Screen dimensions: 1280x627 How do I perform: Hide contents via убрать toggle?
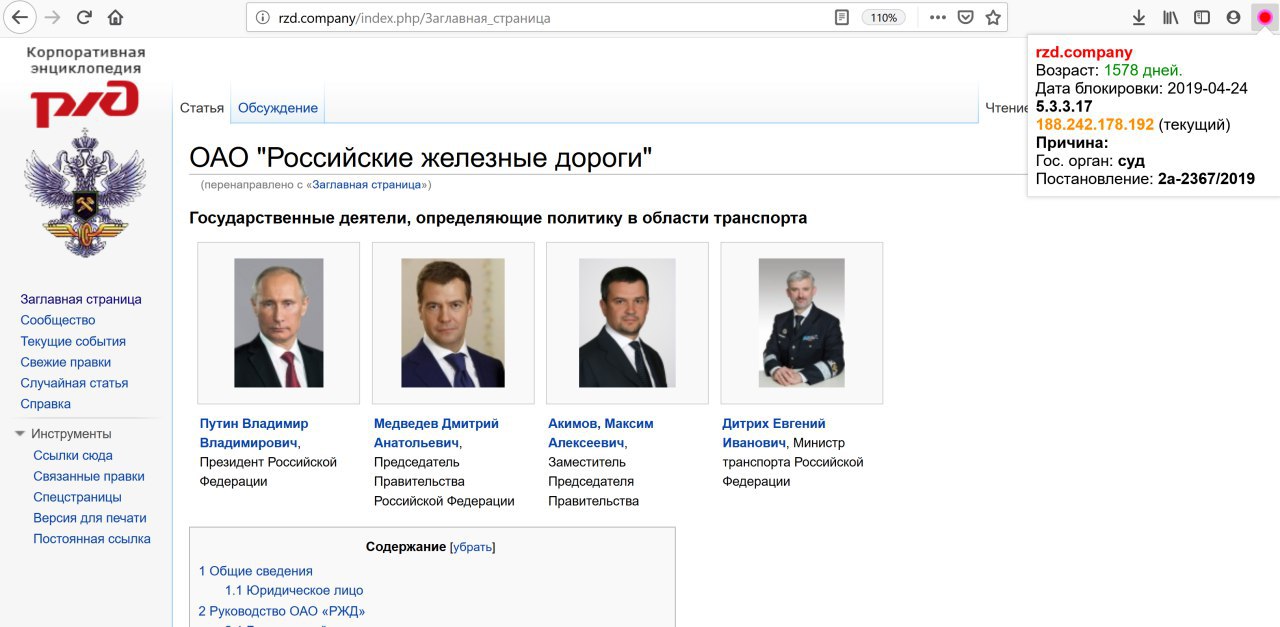coord(473,547)
